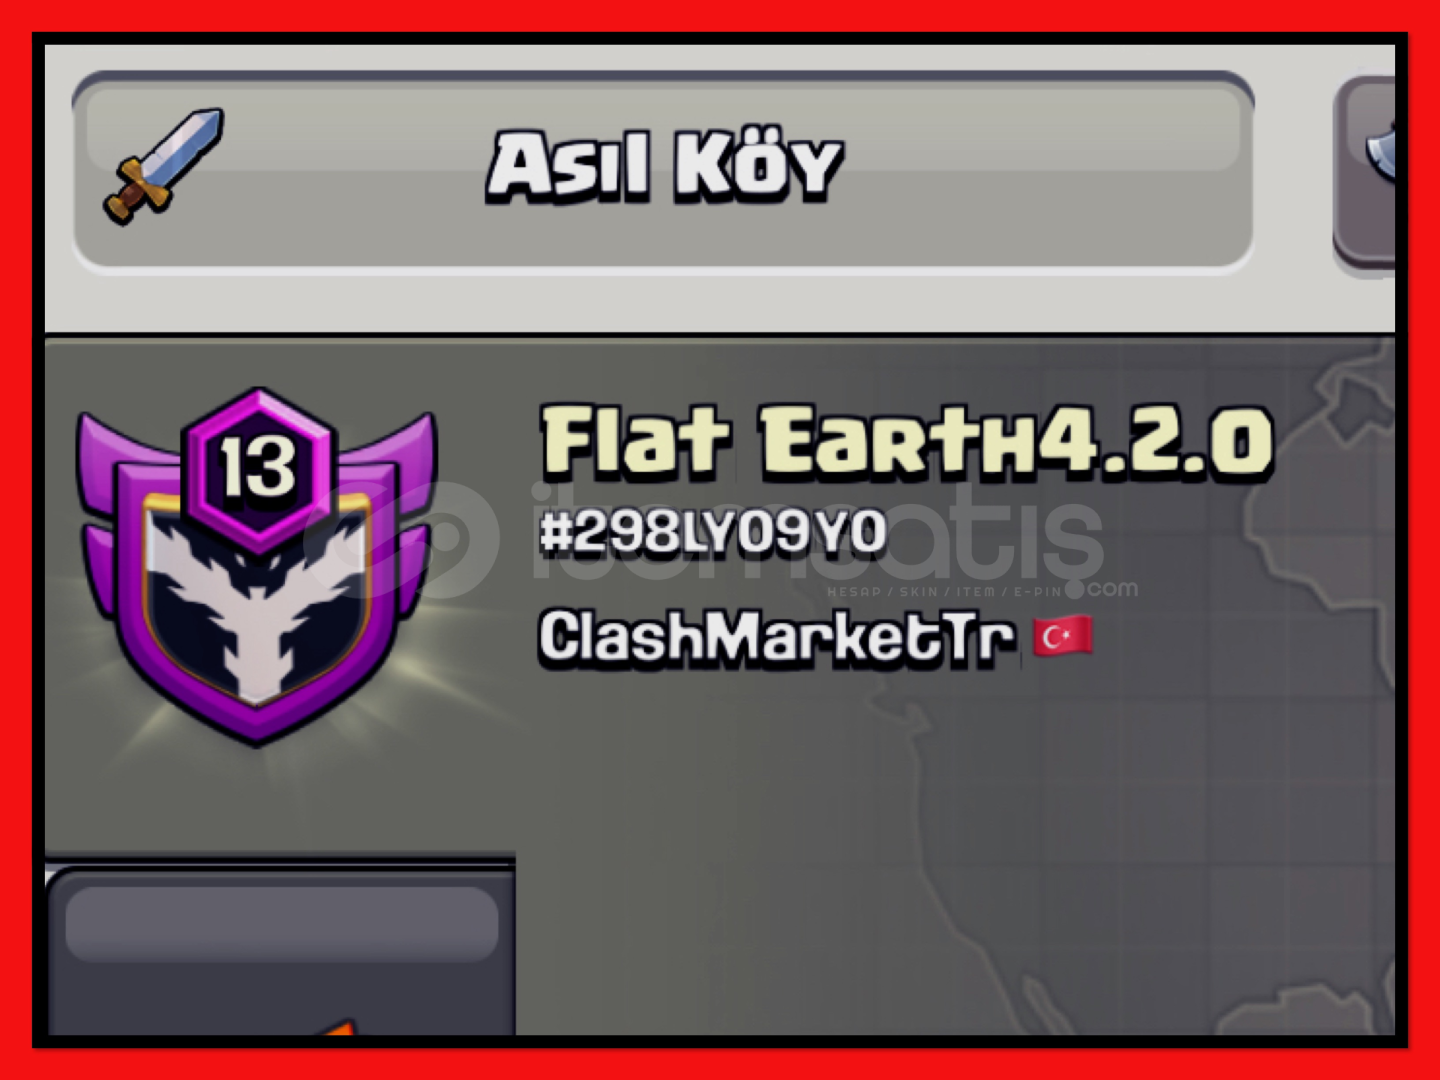The height and width of the screenshot is (1080, 1440).
Task: Click the dark gray bar at bottom left
Action: click(282, 923)
